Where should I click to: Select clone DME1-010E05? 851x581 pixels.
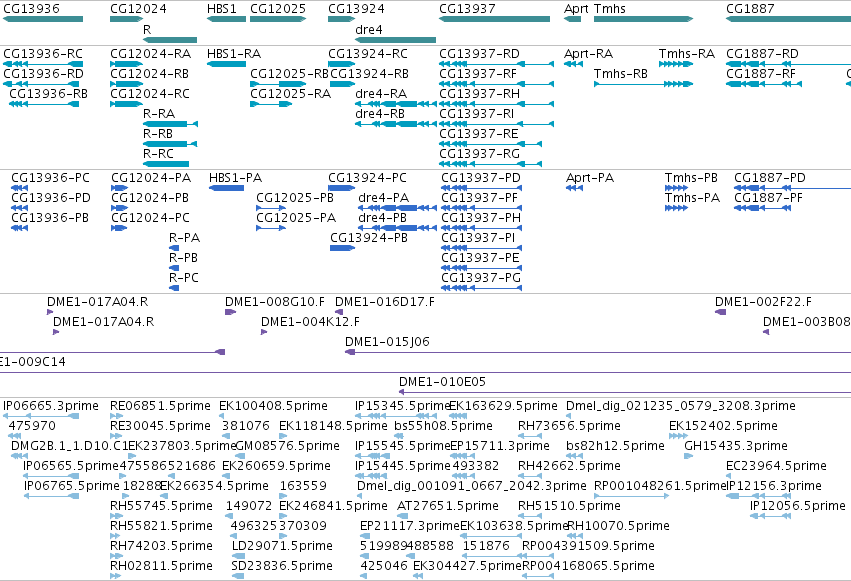tap(625, 392)
